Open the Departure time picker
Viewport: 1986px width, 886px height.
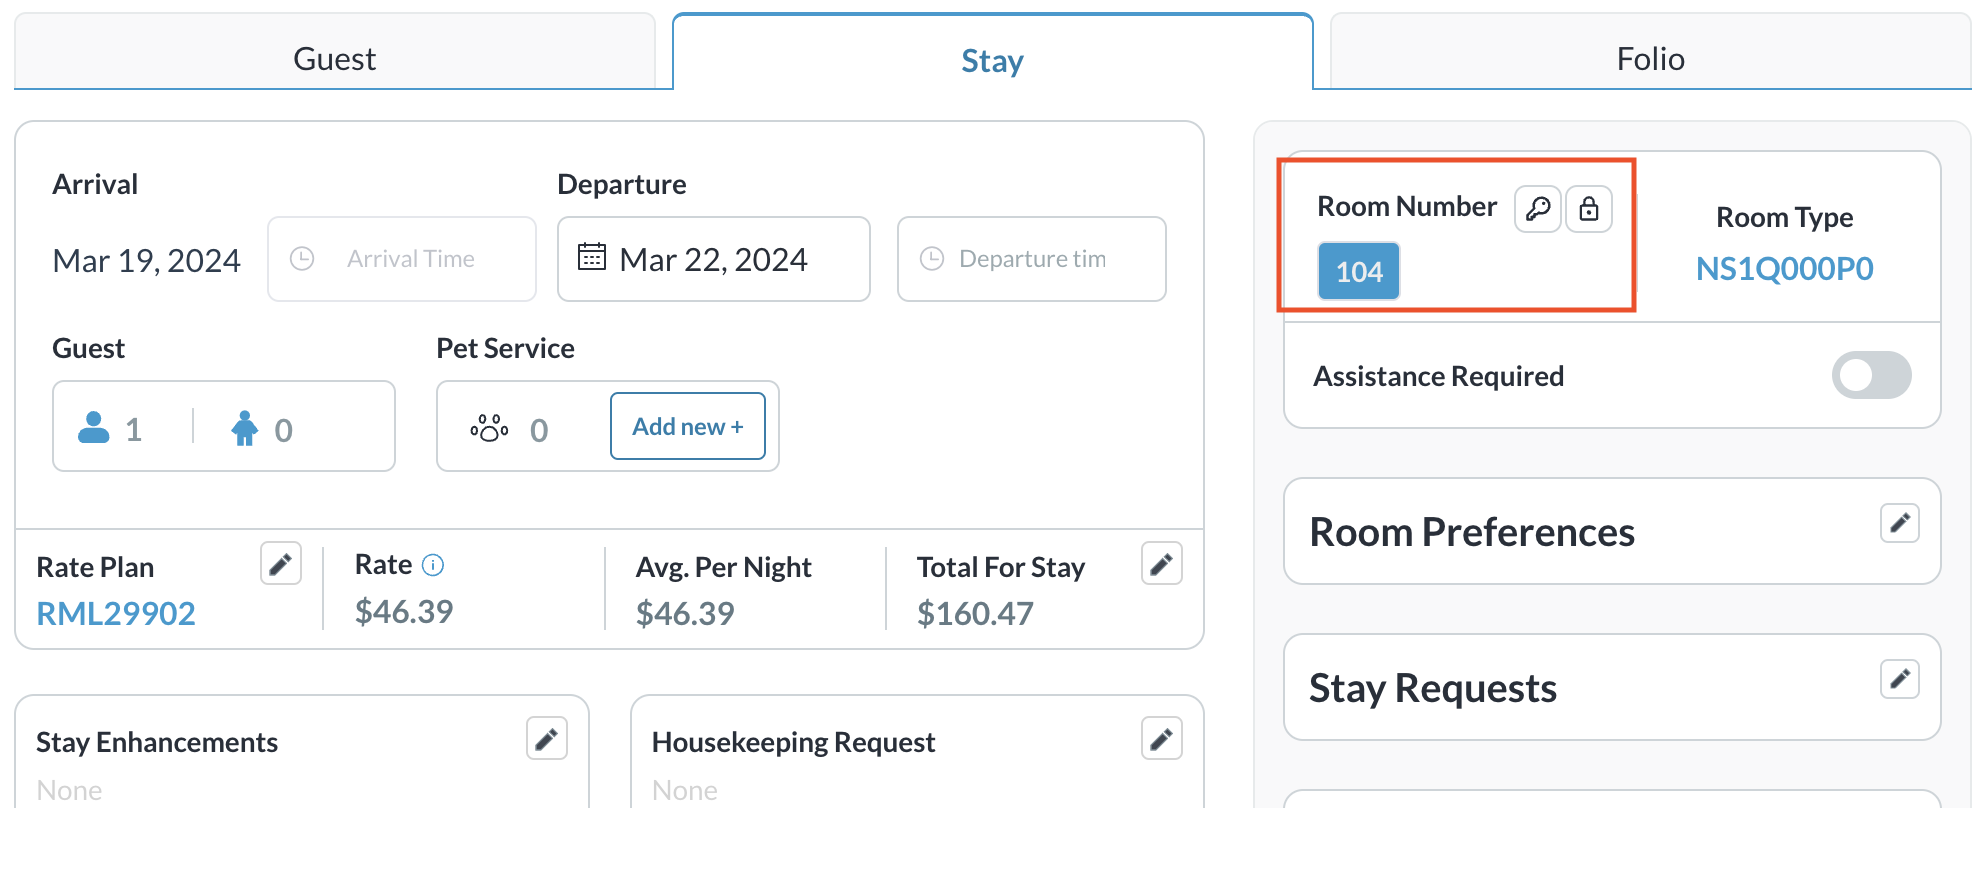[x=1031, y=259]
